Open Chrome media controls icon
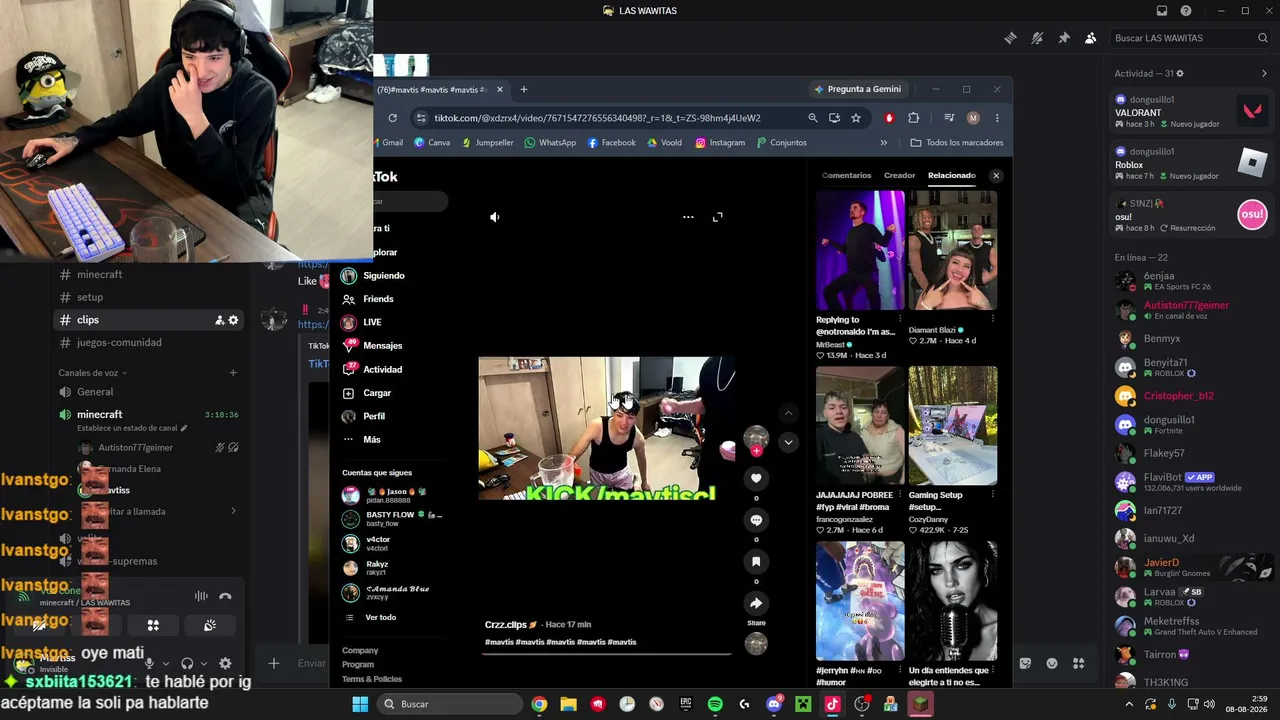 pyautogui.click(x=949, y=118)
